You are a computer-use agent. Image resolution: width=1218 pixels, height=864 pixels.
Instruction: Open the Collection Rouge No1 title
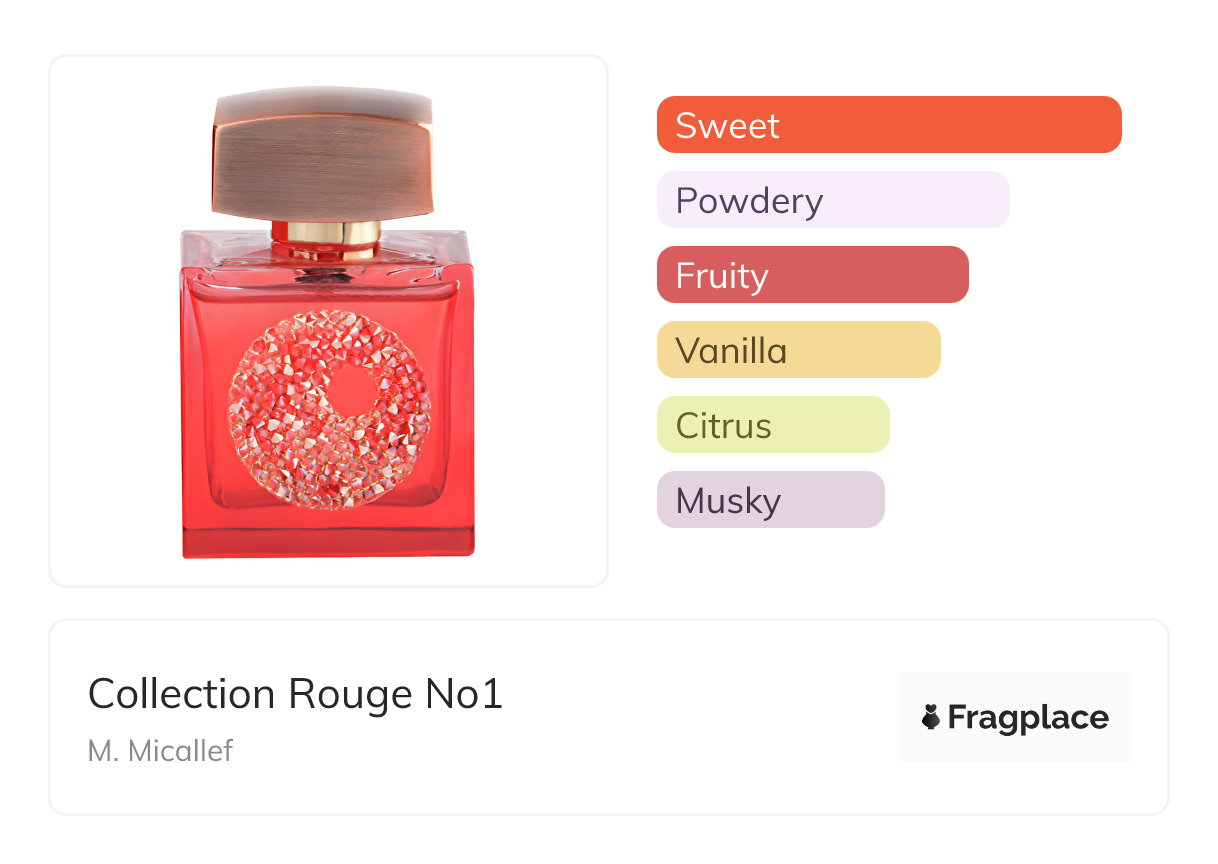coord(295,694)
